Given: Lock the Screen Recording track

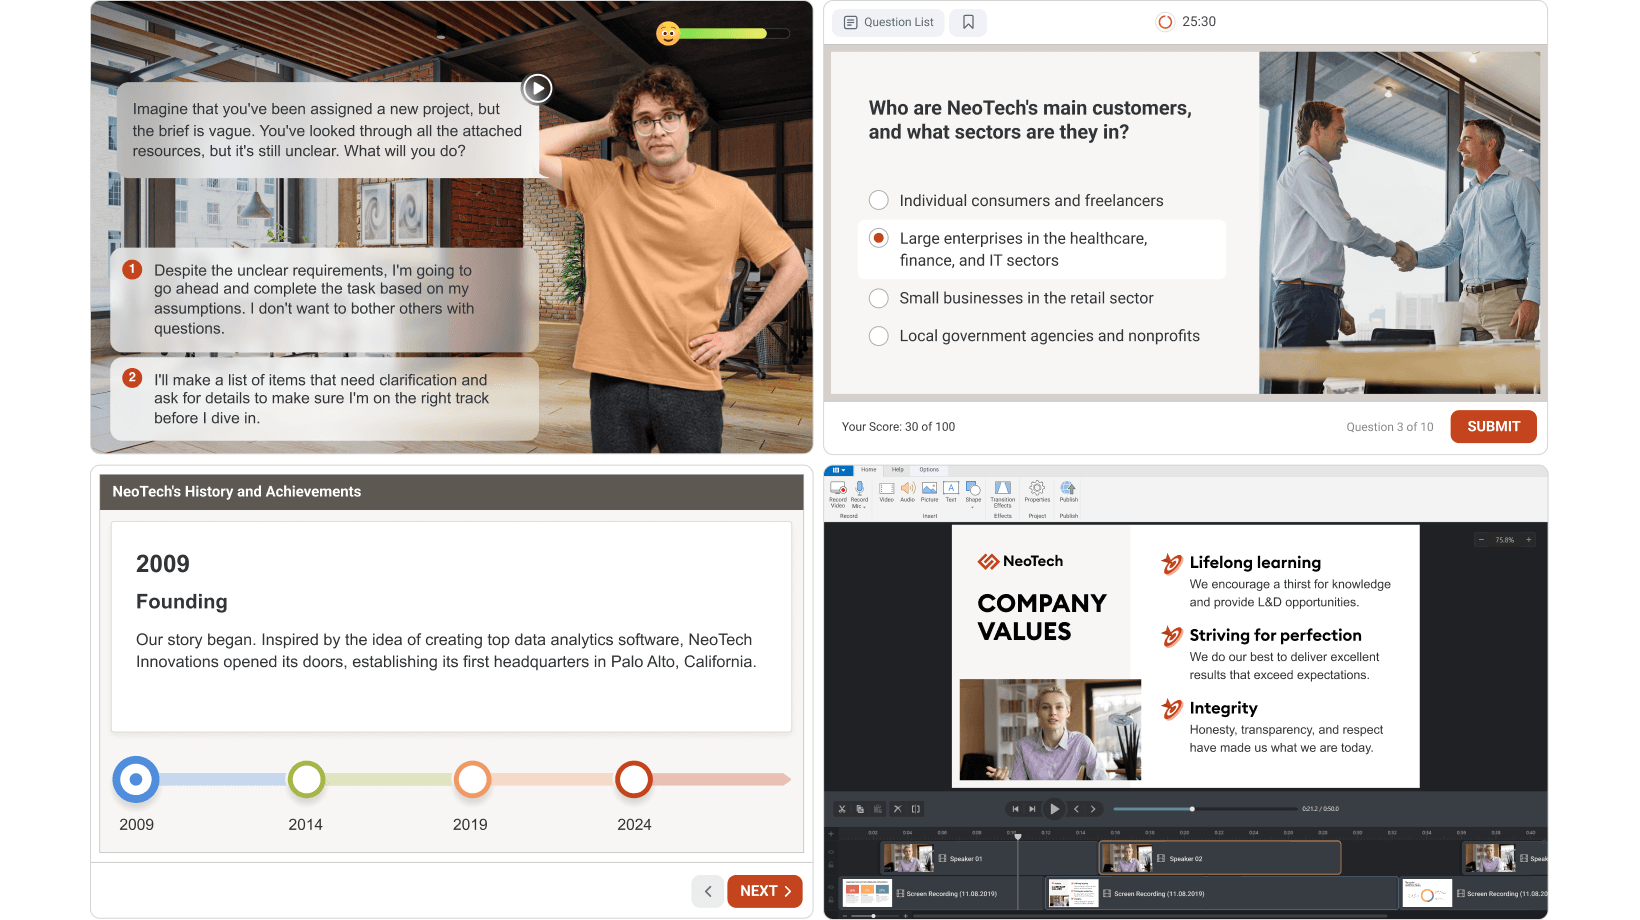Looking at the screenshot, I should (830, 898).
